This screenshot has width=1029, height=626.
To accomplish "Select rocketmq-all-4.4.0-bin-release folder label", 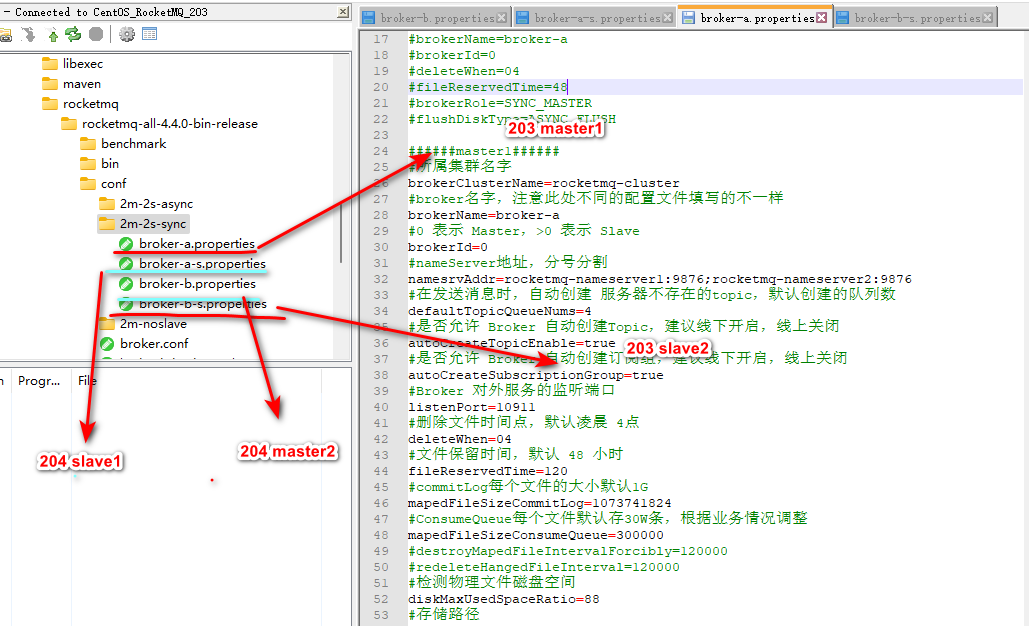I will click(170, 124).
